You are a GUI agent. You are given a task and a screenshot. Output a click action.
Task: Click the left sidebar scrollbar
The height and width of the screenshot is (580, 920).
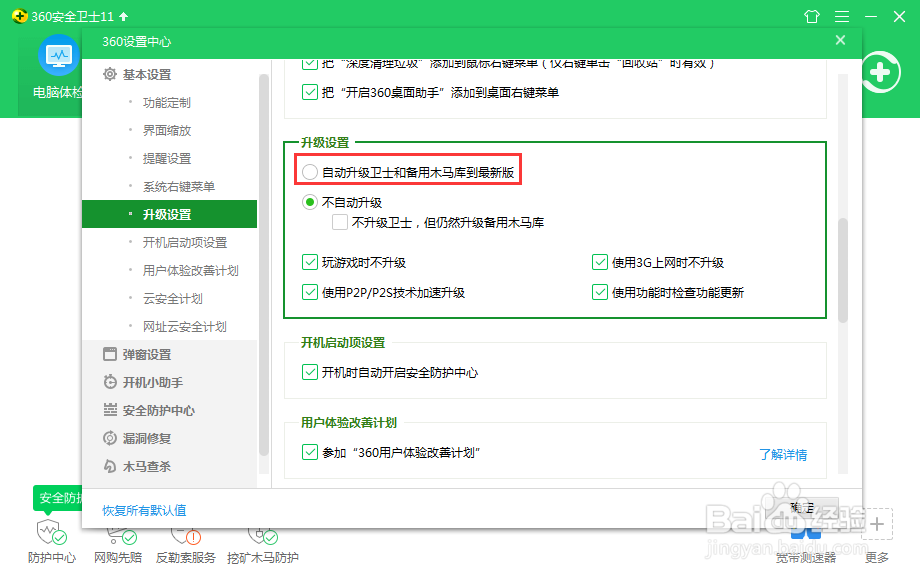point(263,265)
